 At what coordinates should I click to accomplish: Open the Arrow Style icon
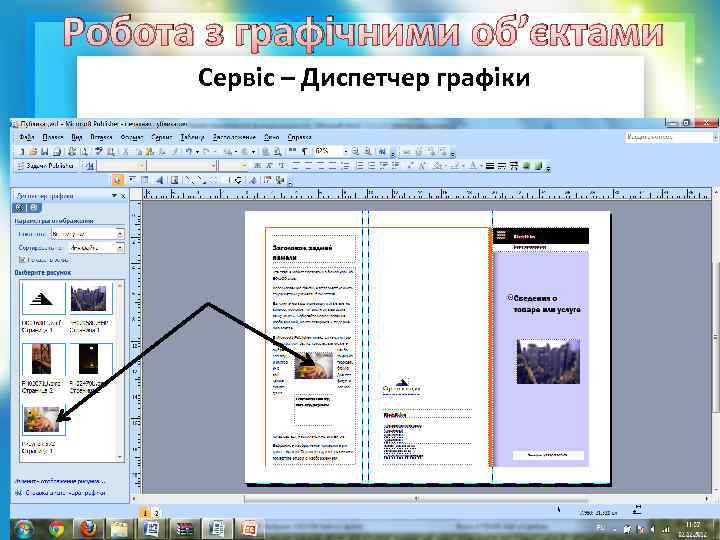514,166
